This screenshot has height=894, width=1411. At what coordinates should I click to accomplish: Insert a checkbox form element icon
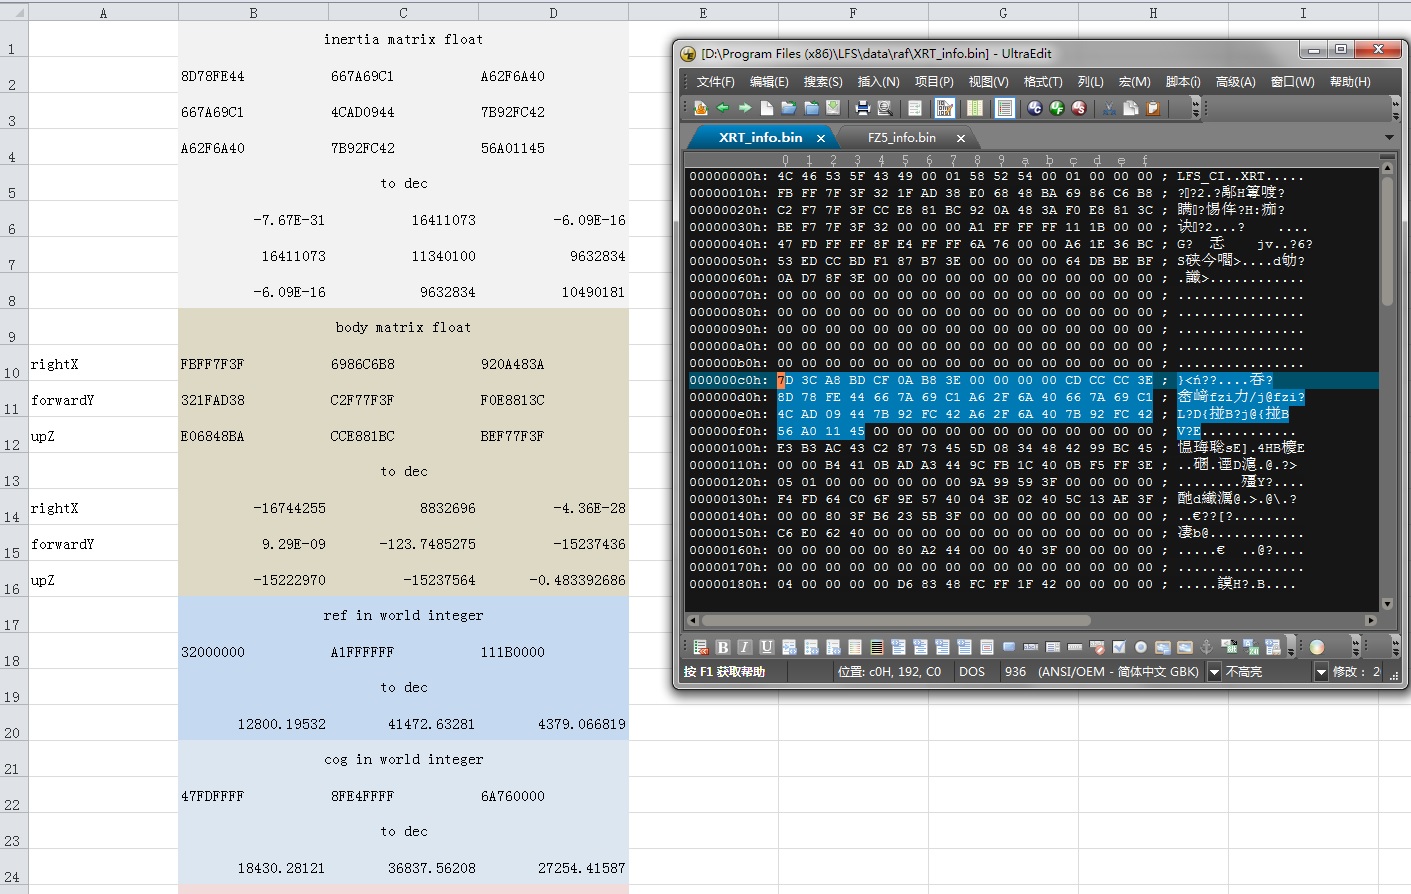pos(1119,647)
